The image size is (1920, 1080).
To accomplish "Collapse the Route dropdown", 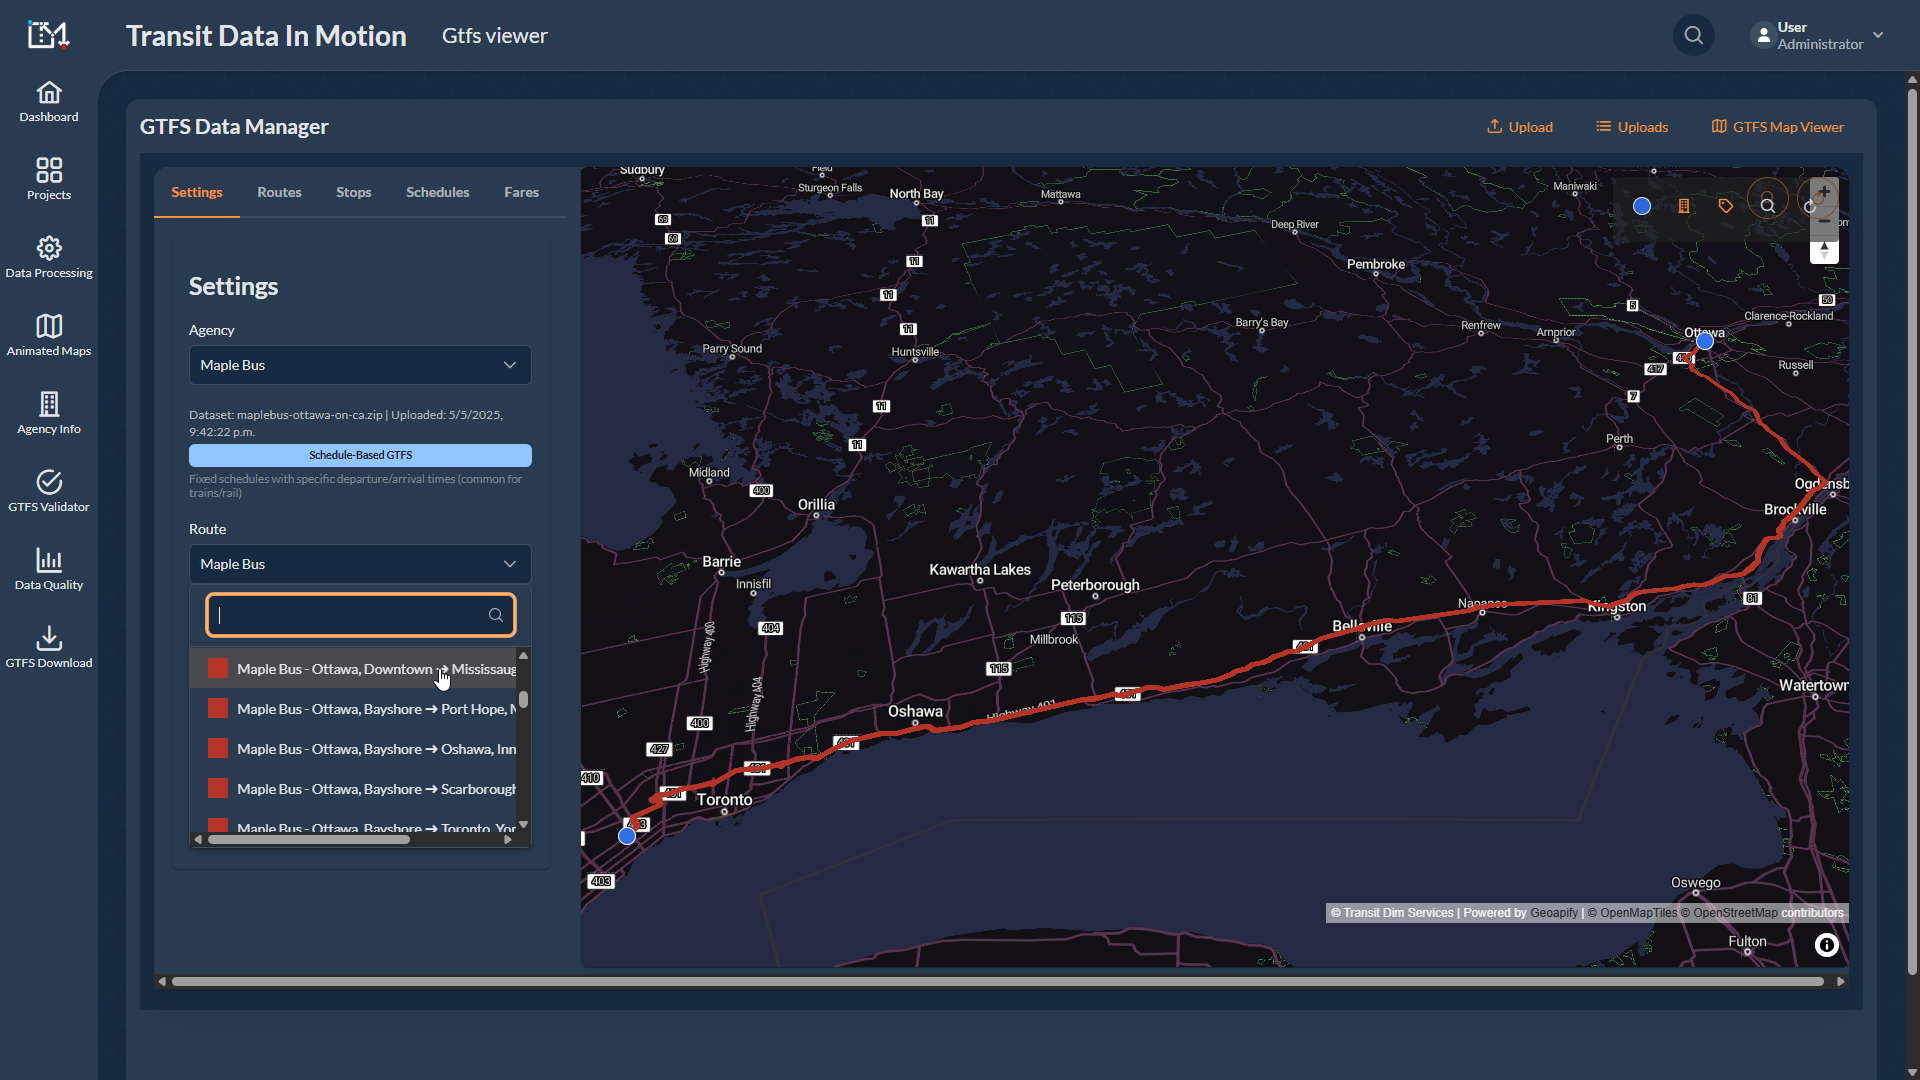I will tap(360, 564).
